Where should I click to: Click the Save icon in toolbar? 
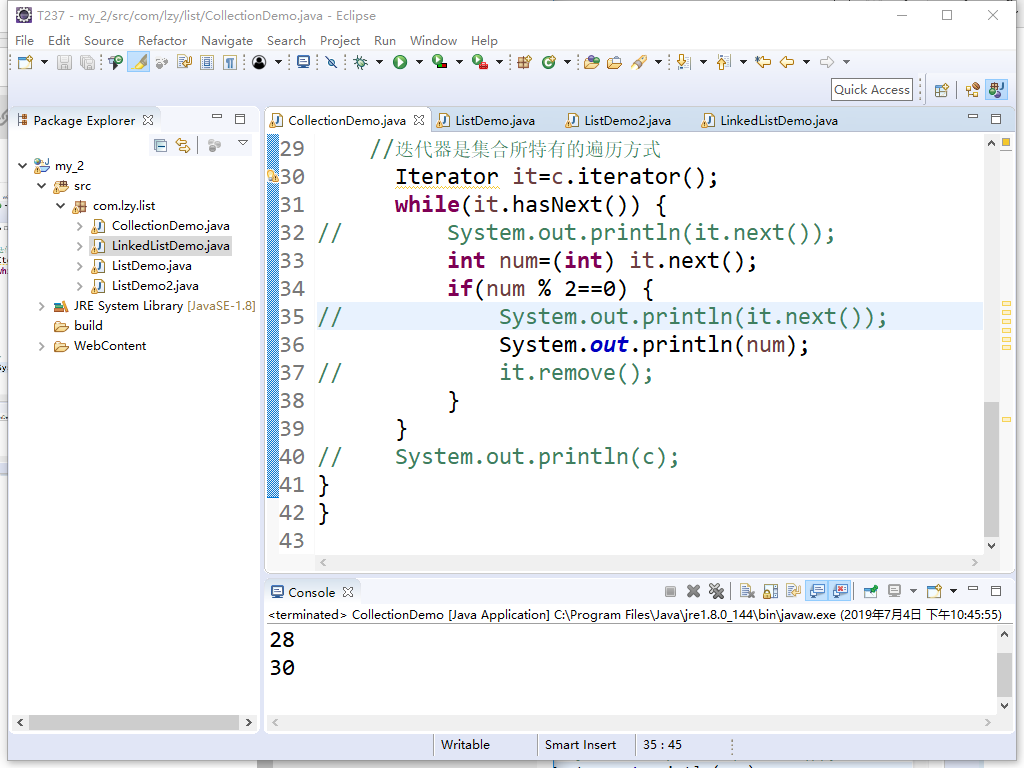click(64, 62)
